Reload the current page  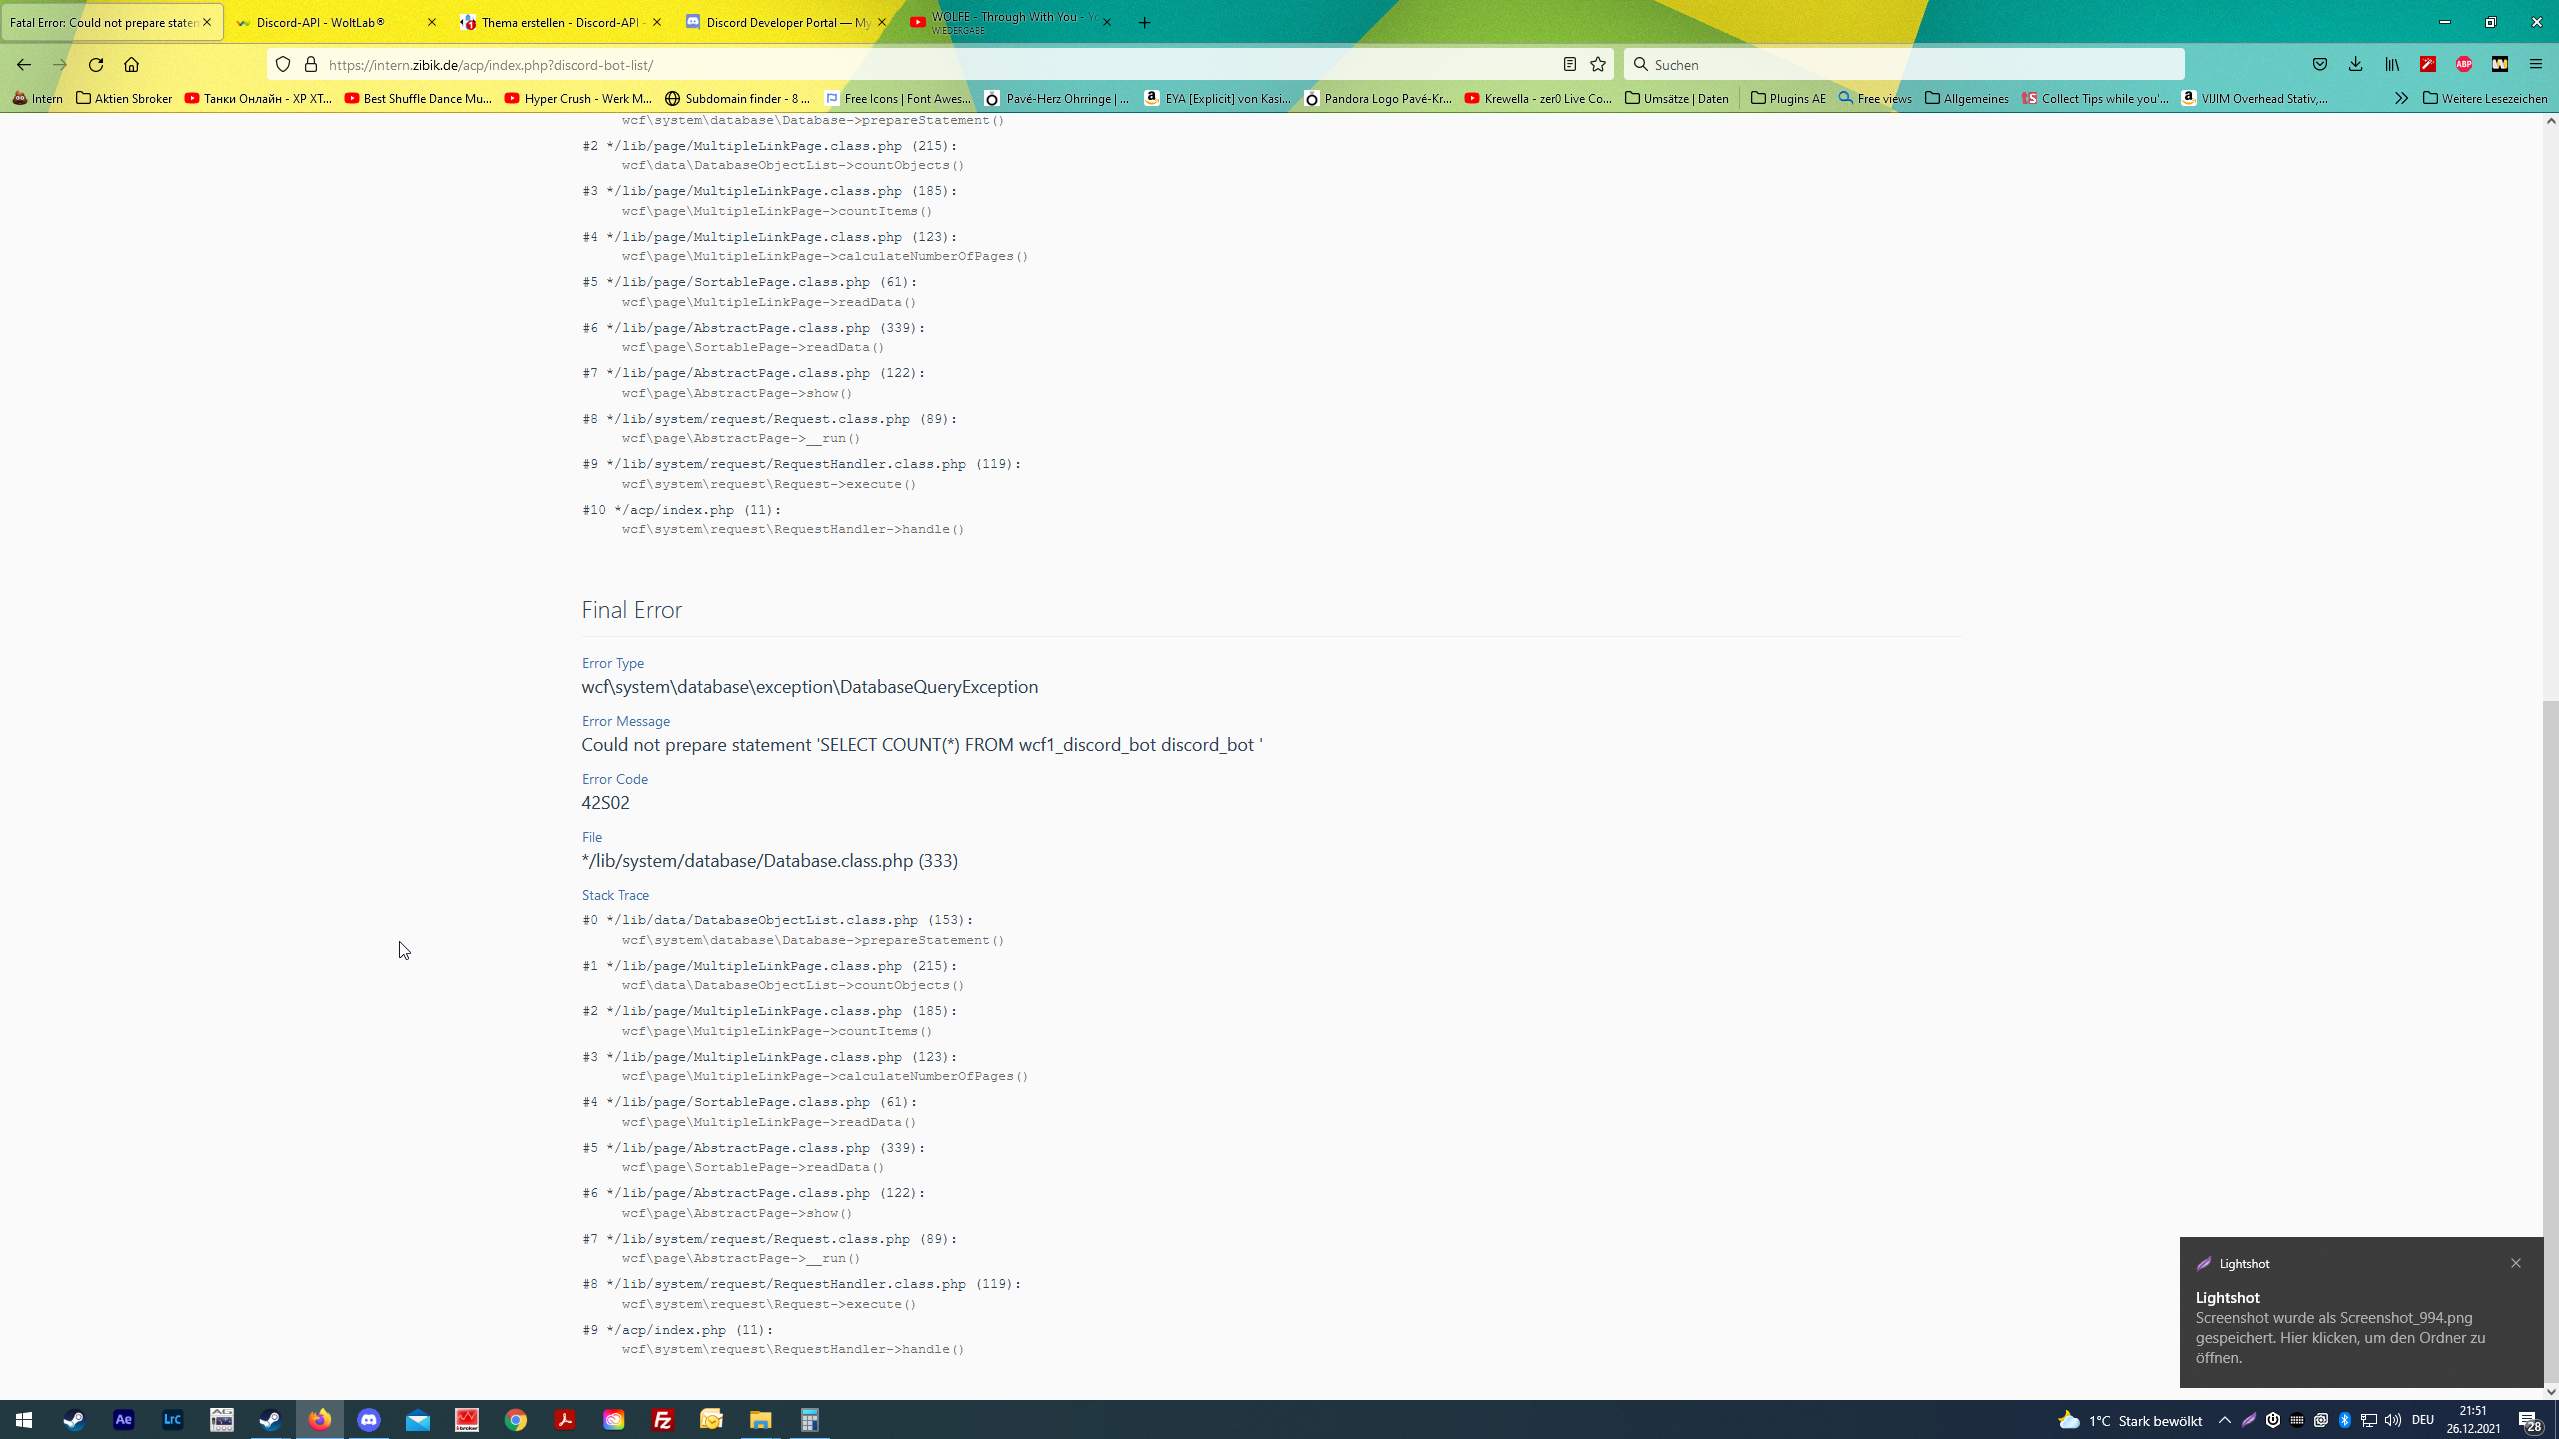pos(96,64)
